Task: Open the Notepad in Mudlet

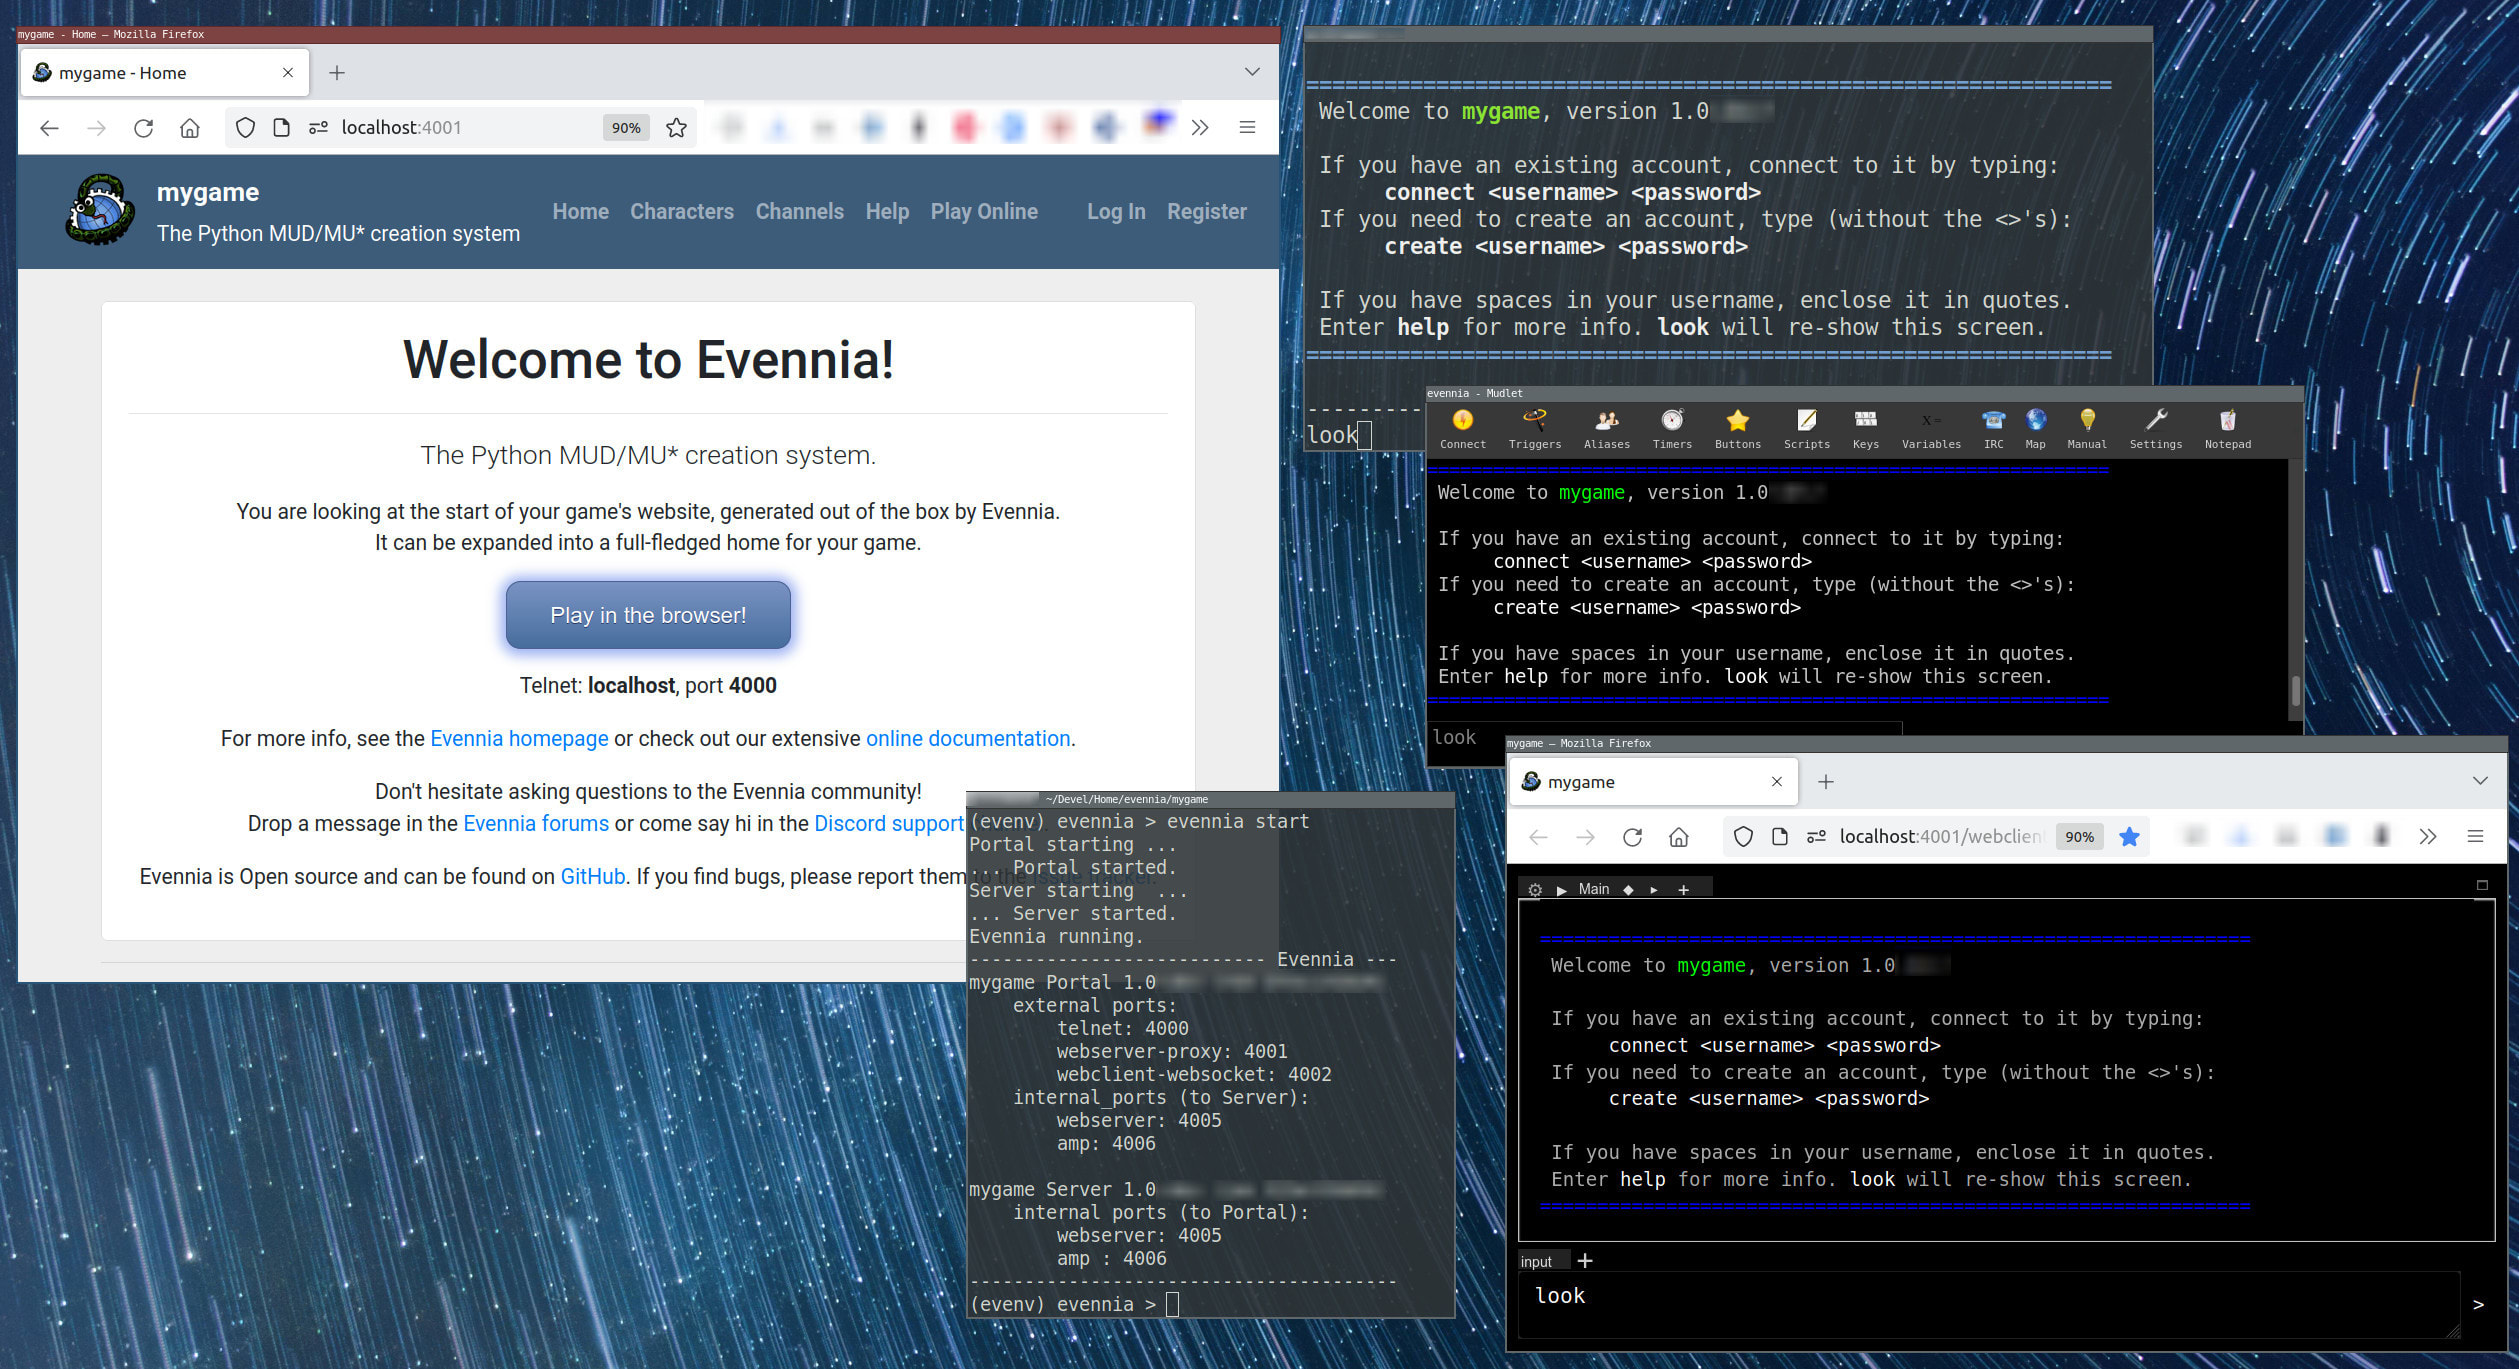Action: point(2227,429)
